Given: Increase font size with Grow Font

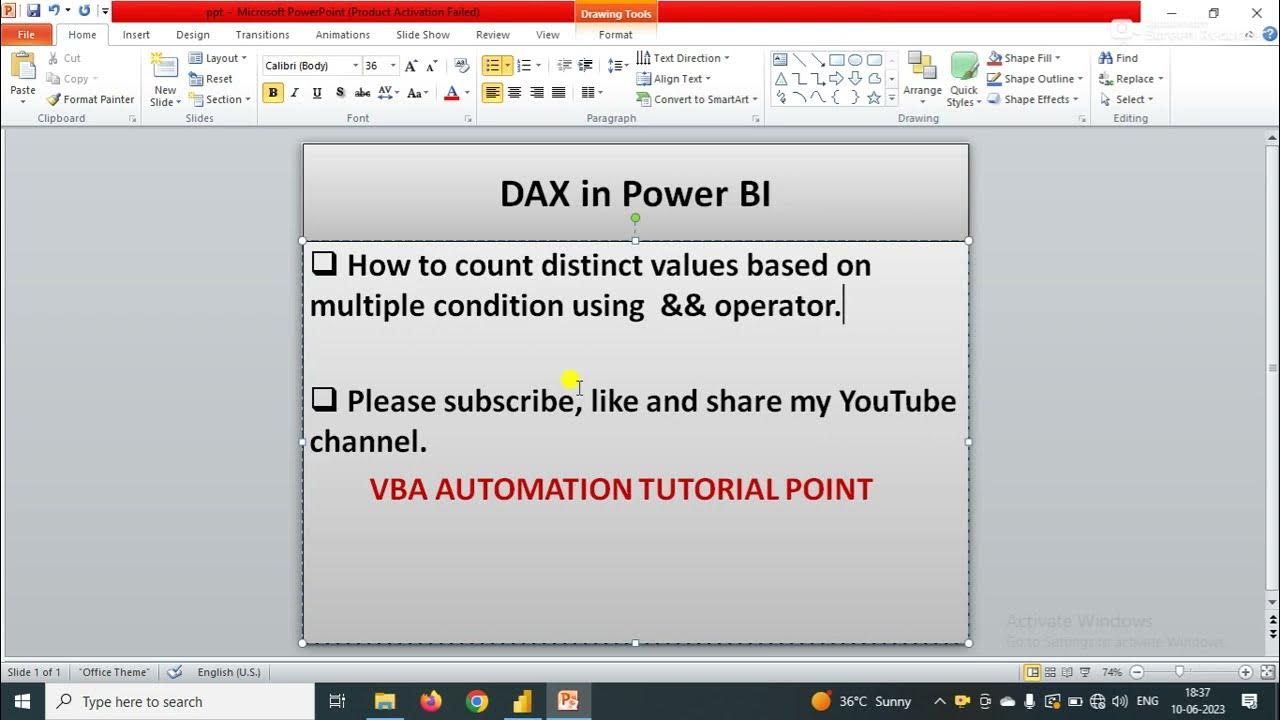Looking at the screenshot, I should [x=412, y=66].
